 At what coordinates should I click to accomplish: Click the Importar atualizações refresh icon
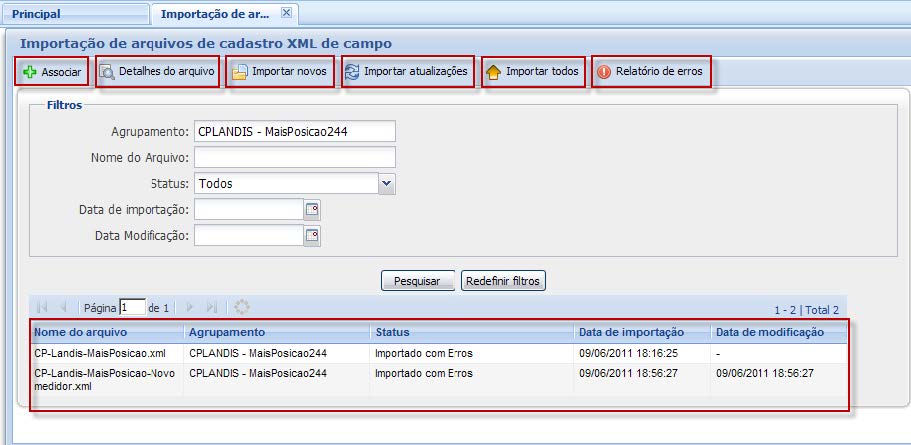pyautogui.click(x=352, y=73)
